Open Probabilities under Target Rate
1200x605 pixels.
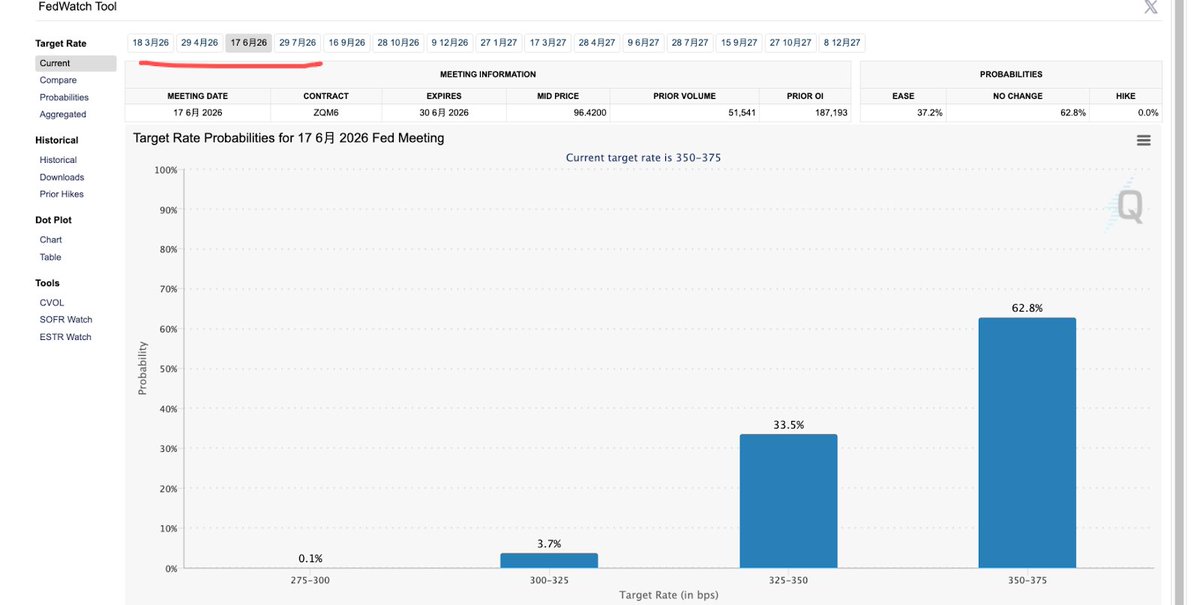point(64,97)
